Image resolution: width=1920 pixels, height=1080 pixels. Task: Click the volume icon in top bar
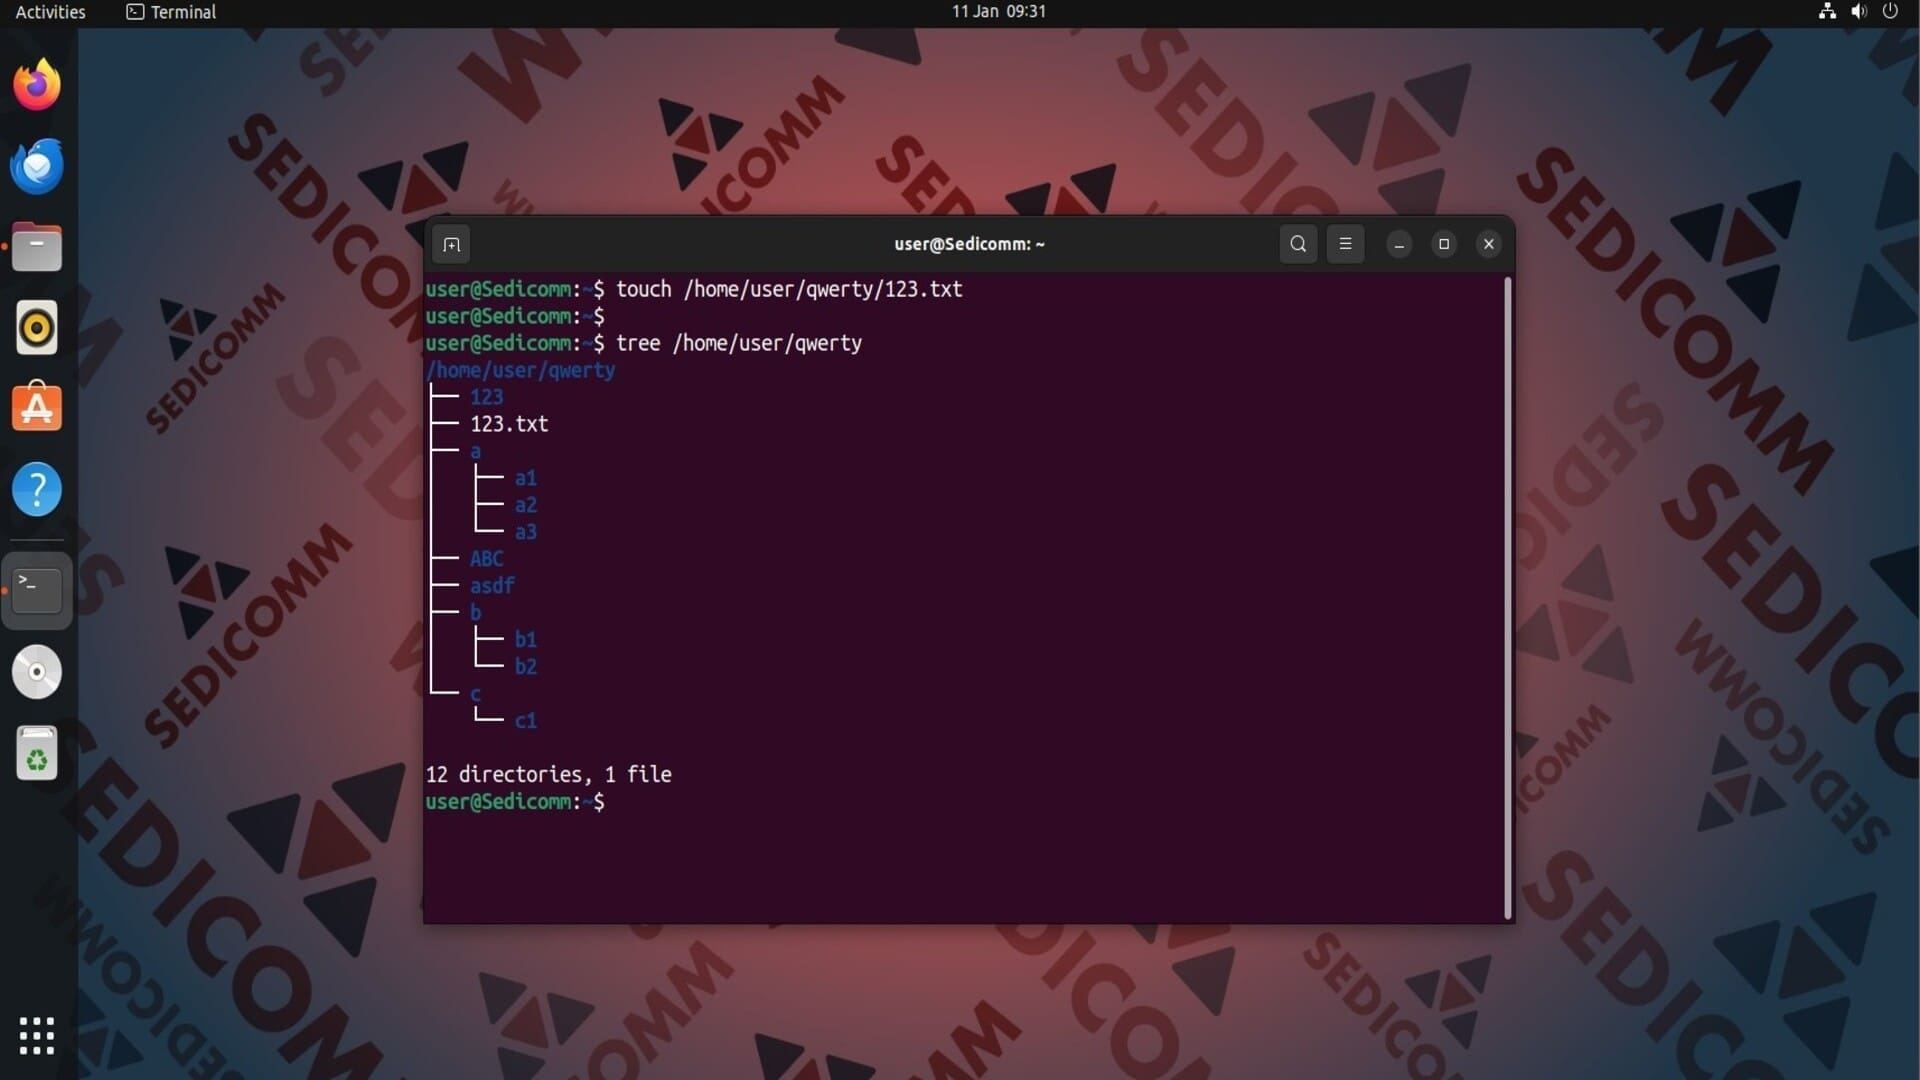click(x=1858, y=12)
